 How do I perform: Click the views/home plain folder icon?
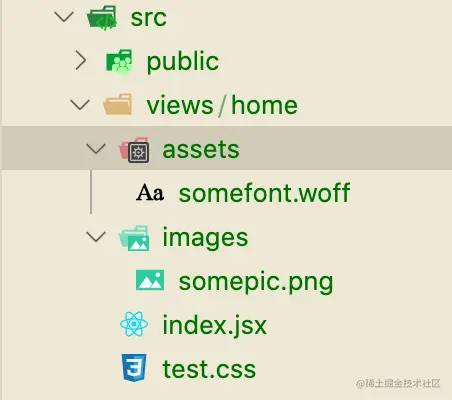pos(117,105)
